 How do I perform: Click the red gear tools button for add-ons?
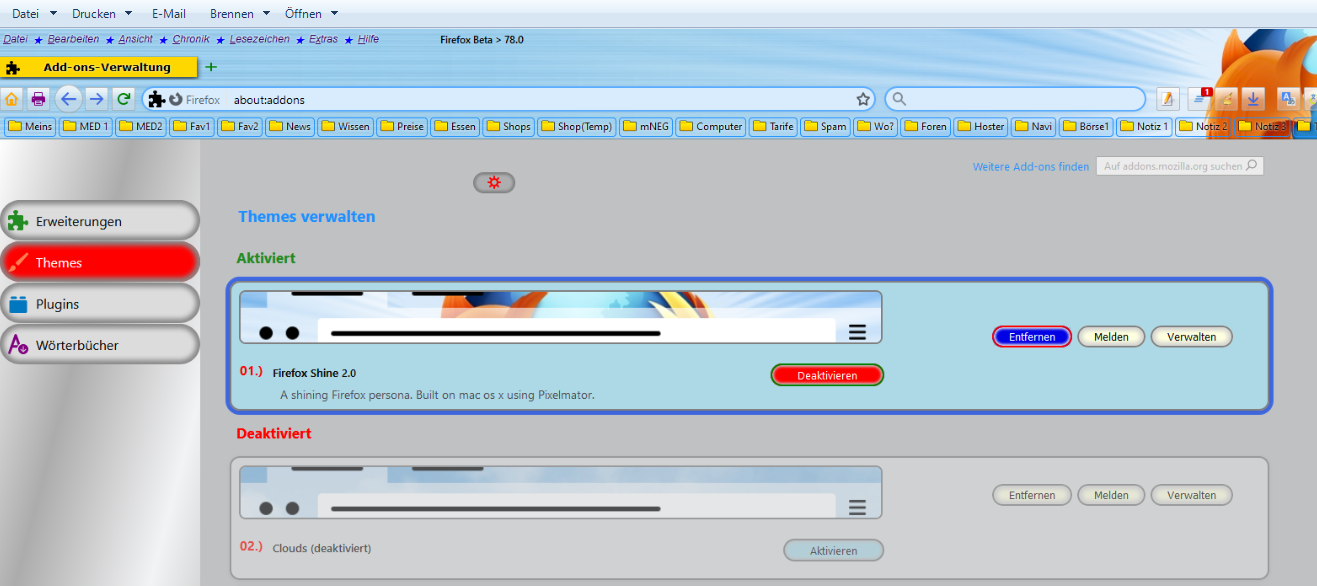(x=494, y=182)
